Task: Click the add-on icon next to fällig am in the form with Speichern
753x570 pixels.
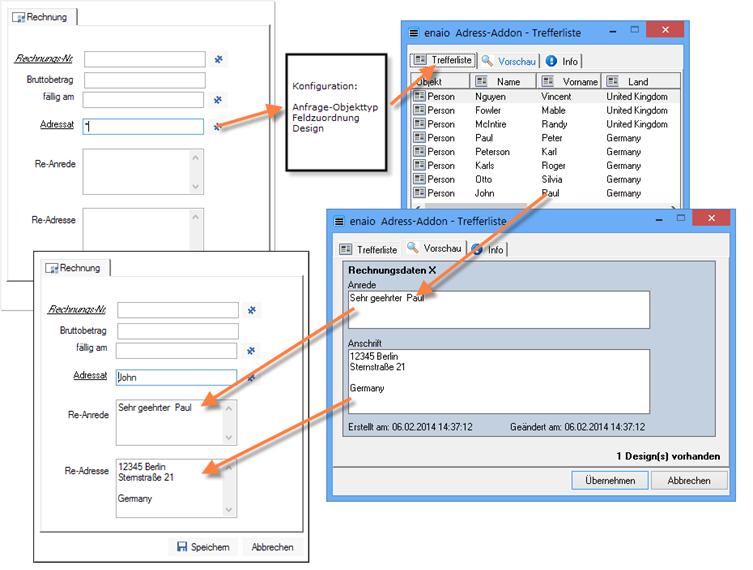Action: point(252,351)
